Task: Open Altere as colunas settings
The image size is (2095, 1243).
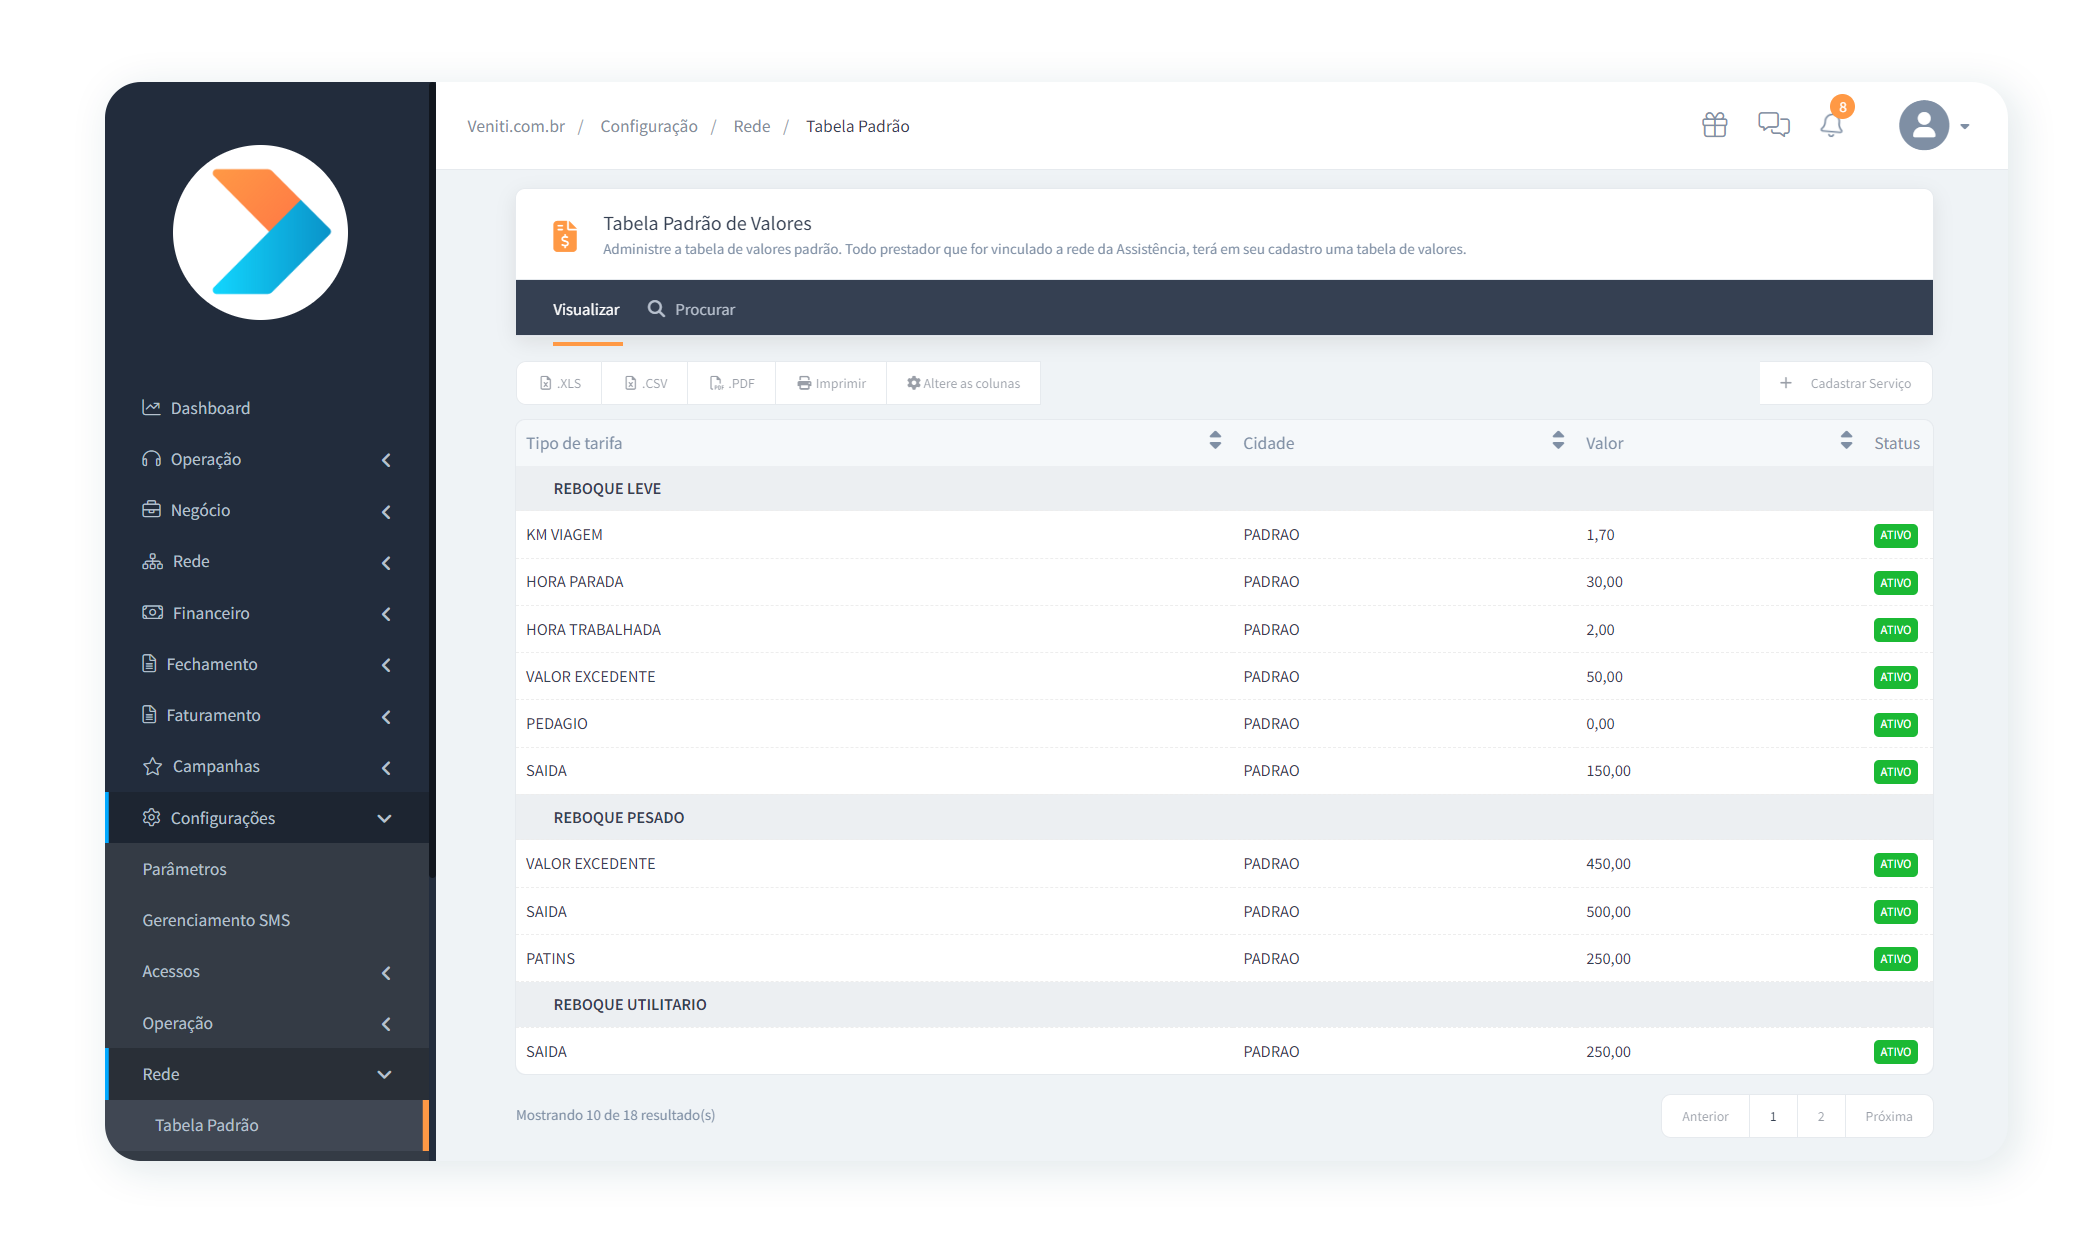Action: (963, 383)
